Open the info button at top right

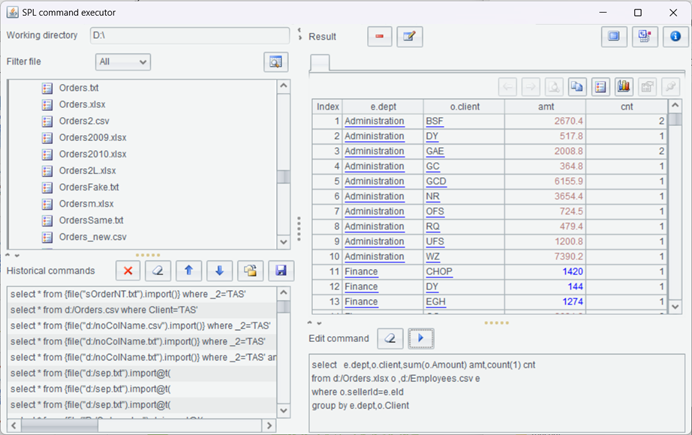click(x=674, y=37)
